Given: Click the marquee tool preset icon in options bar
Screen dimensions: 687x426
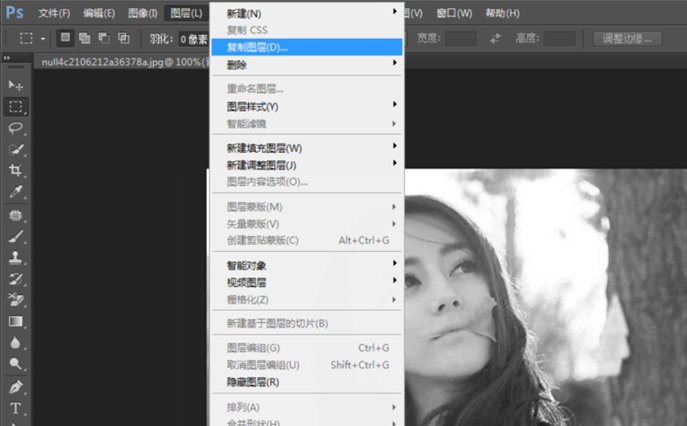Looking at the screenshot, I should (26, 39).
